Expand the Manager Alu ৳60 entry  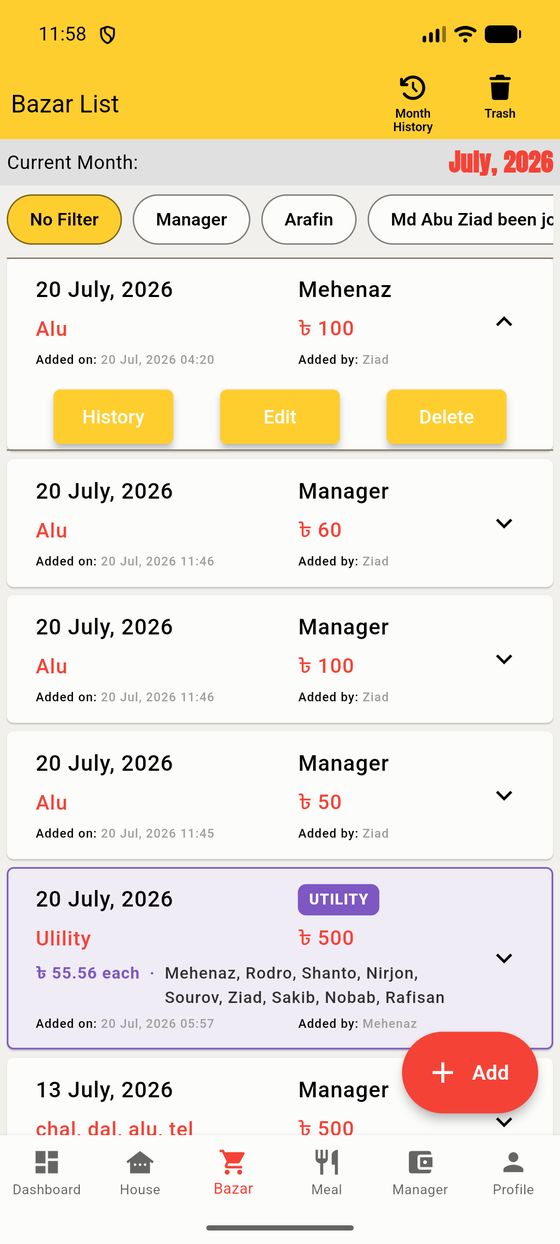(504, 523)
